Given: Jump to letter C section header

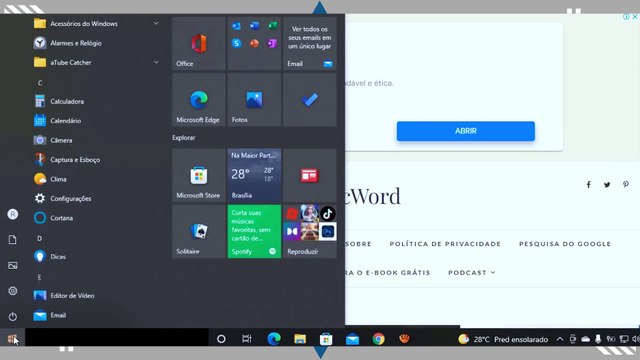Looking at the screenshot, I should click(40, 83).
